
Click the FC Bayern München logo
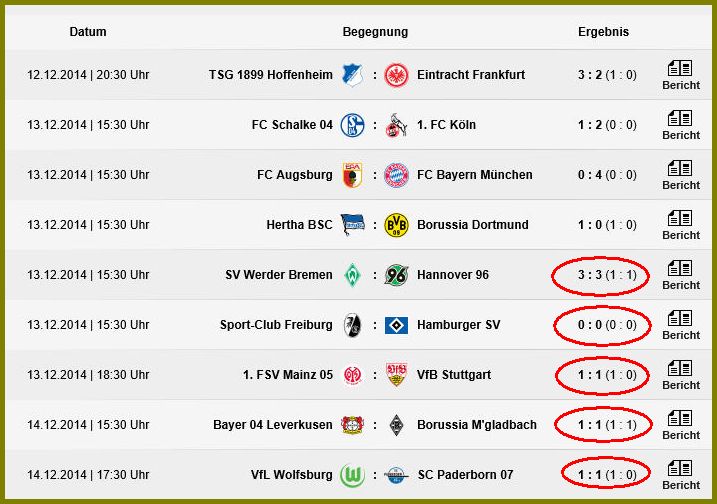pos(396,175)
